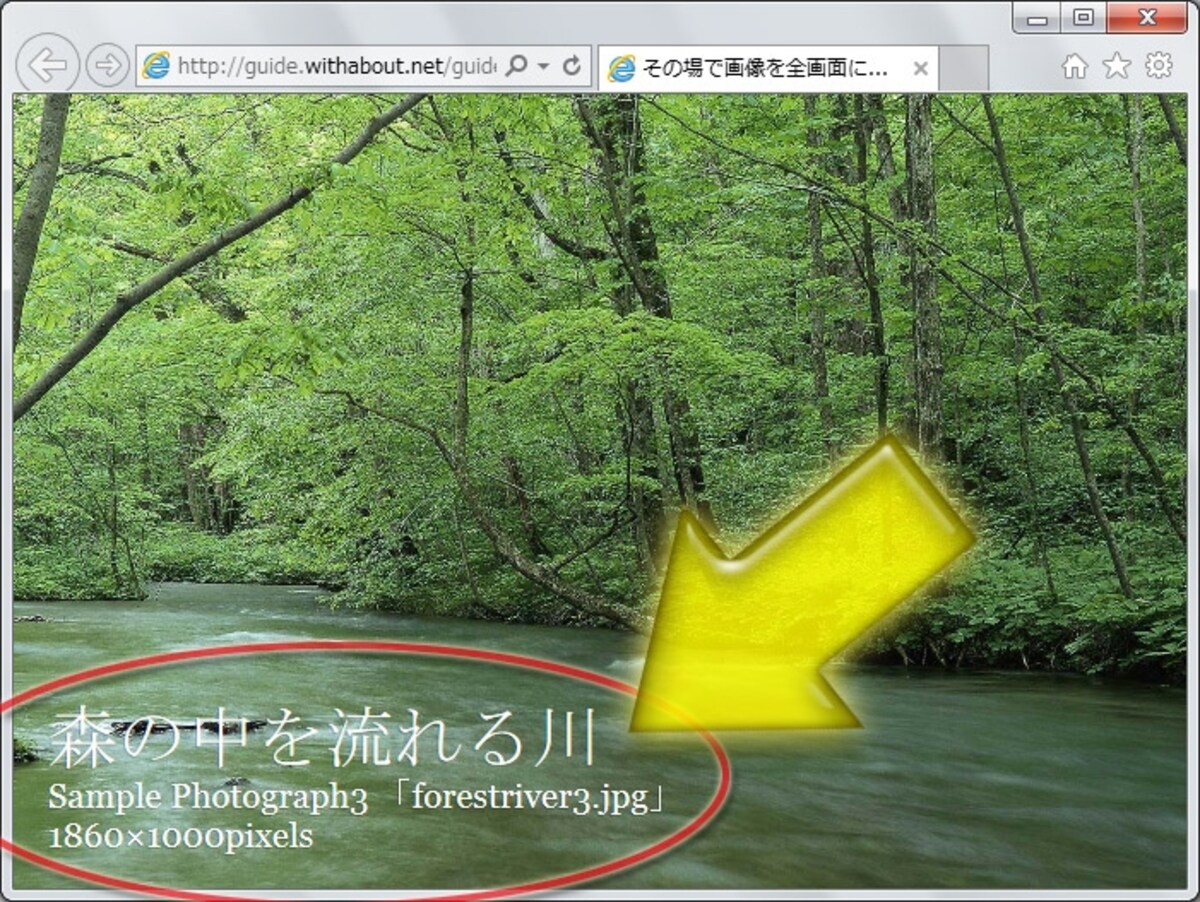
Task: Close the Internet Explorer window
Action: 1146,18
